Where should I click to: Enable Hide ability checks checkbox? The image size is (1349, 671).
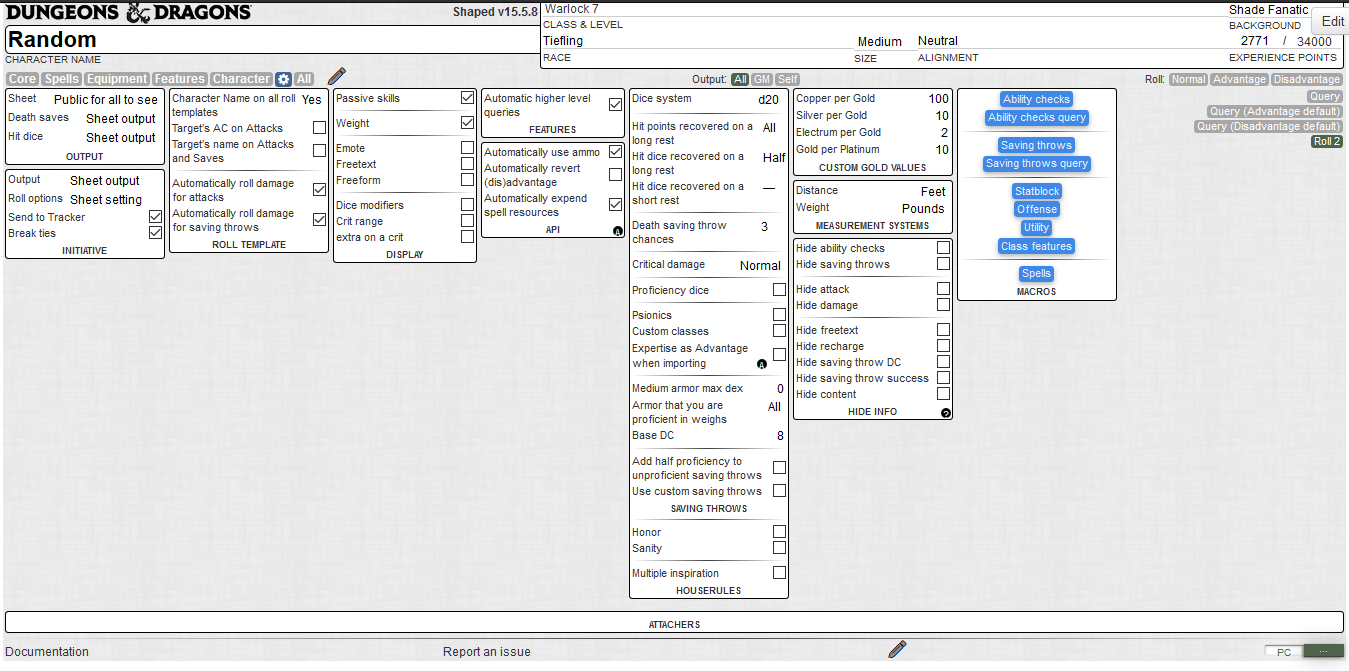click(943, 248)
